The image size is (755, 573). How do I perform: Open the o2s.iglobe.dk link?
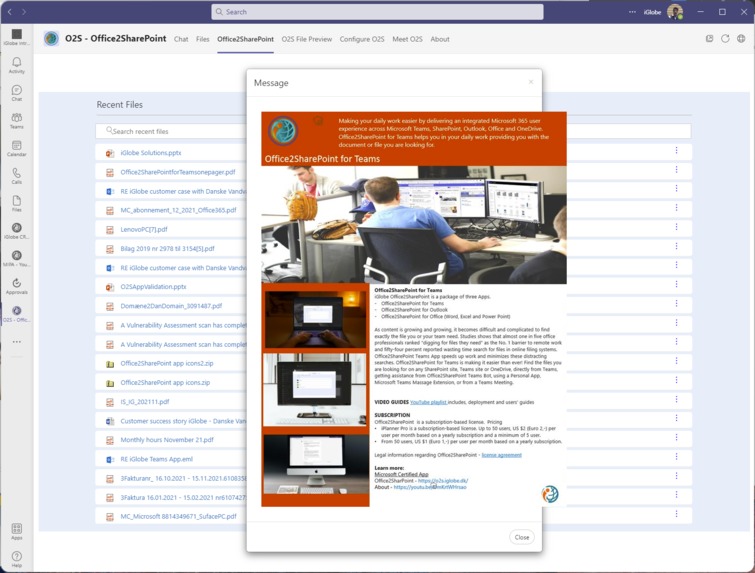[x=443, y=481]
